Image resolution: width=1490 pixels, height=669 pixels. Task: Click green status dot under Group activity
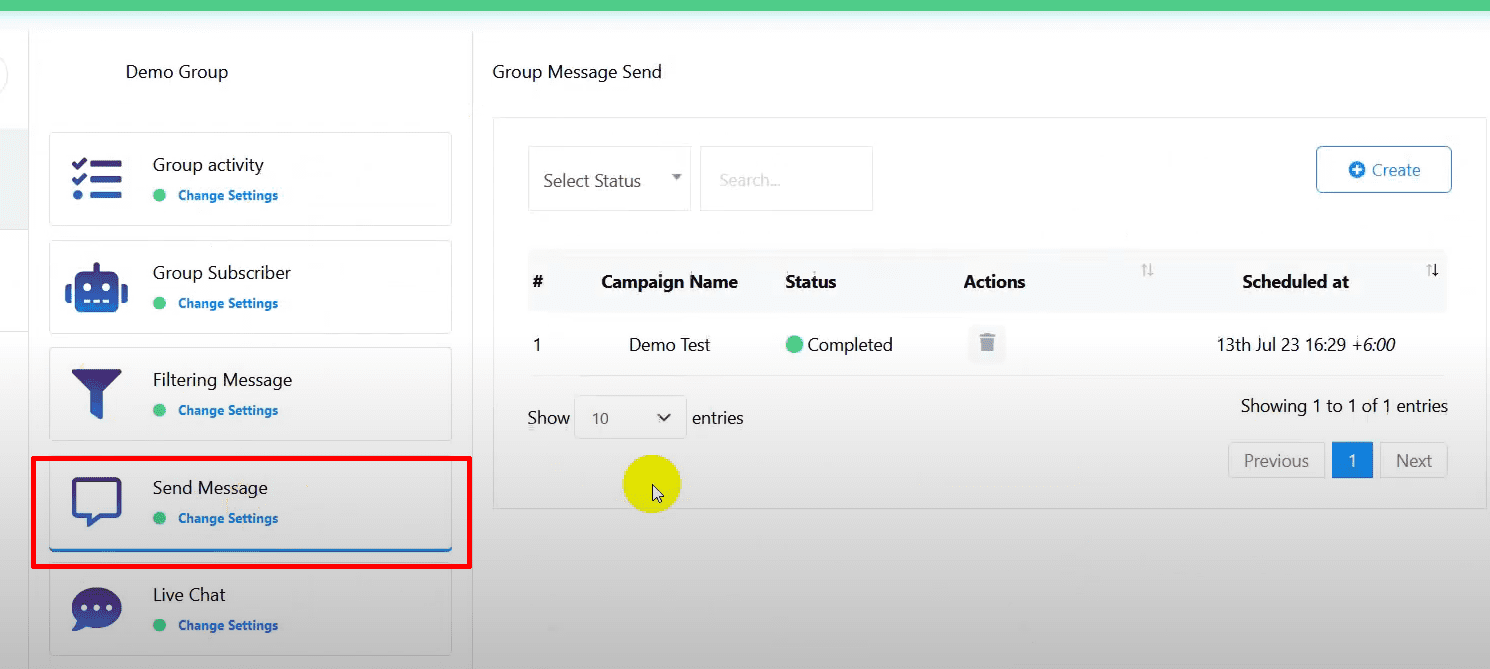(159, 196)
